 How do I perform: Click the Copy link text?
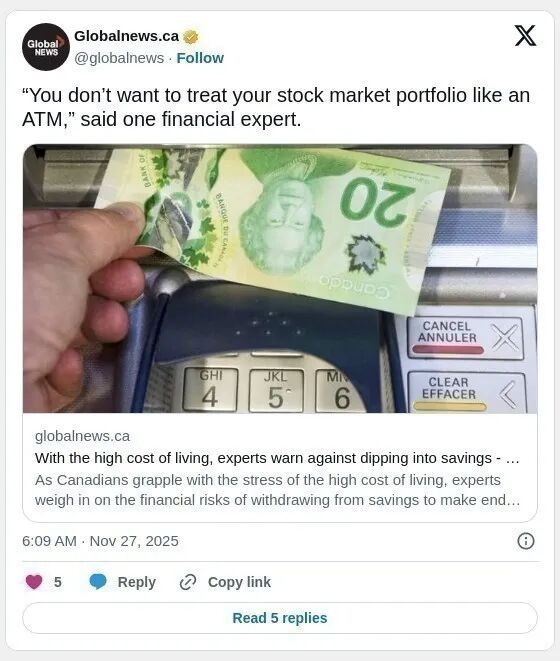(x=239, y=582)
